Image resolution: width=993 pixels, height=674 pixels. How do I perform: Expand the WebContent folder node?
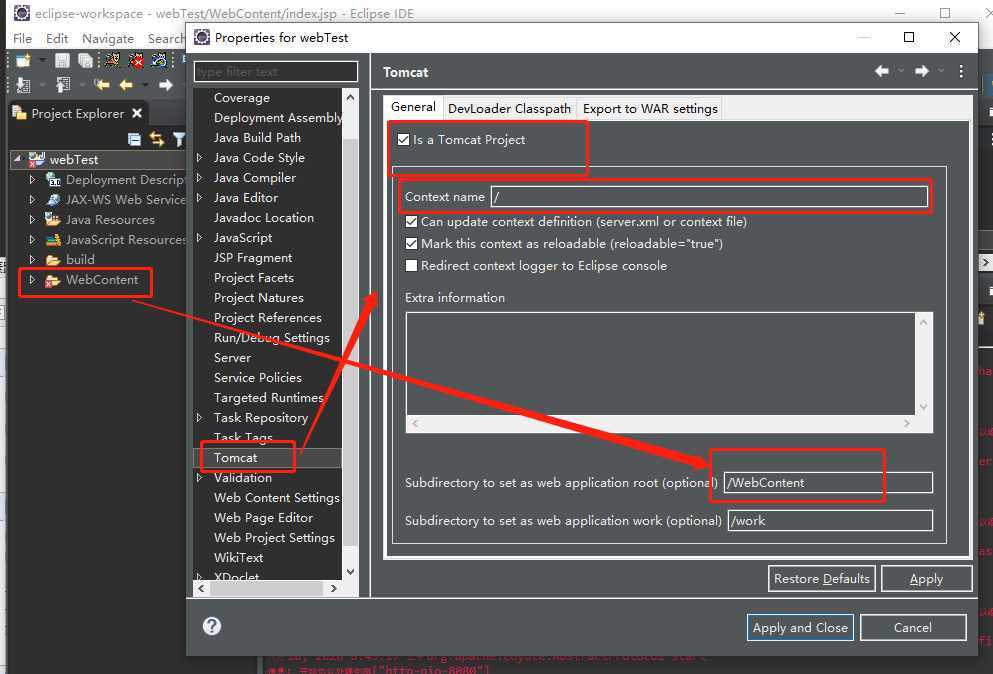point(32,279)
